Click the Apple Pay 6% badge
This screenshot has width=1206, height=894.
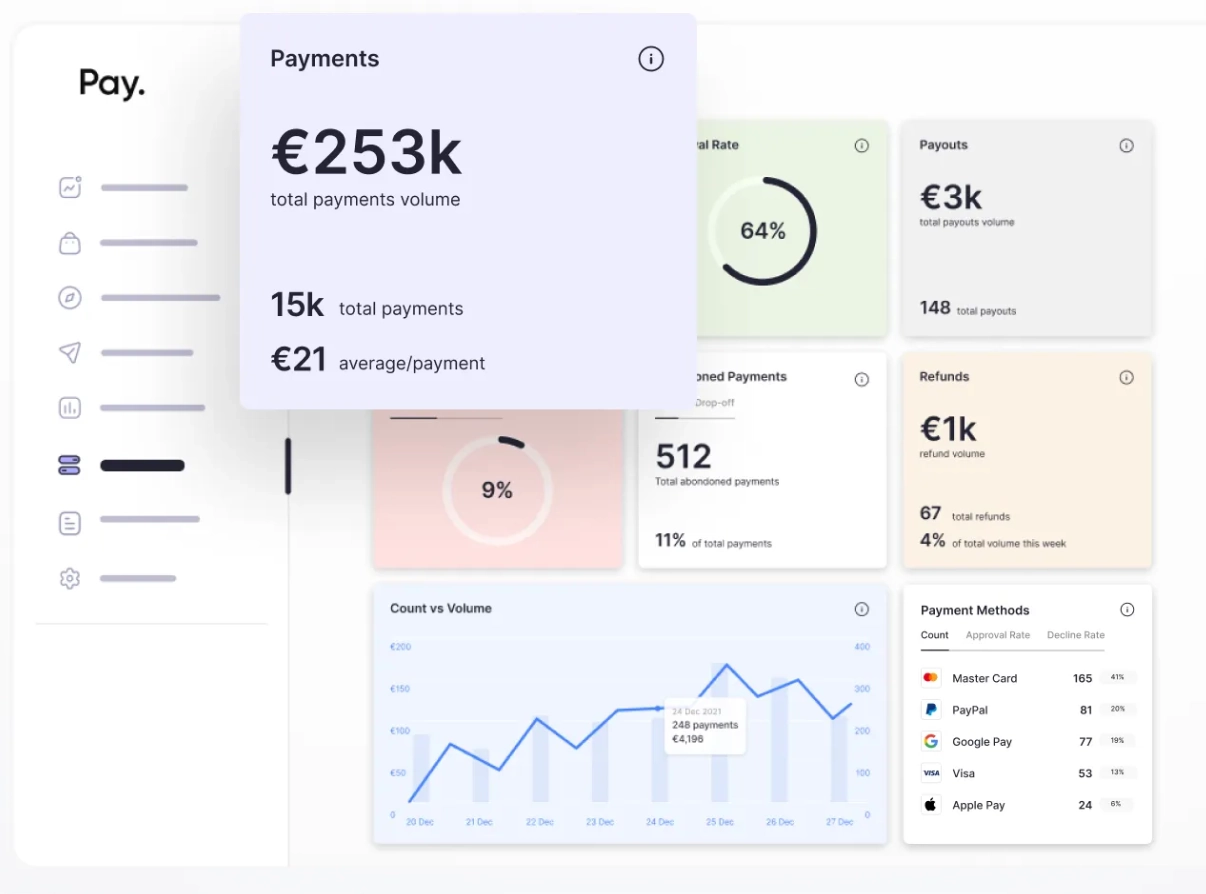[x=1117, y=805]
